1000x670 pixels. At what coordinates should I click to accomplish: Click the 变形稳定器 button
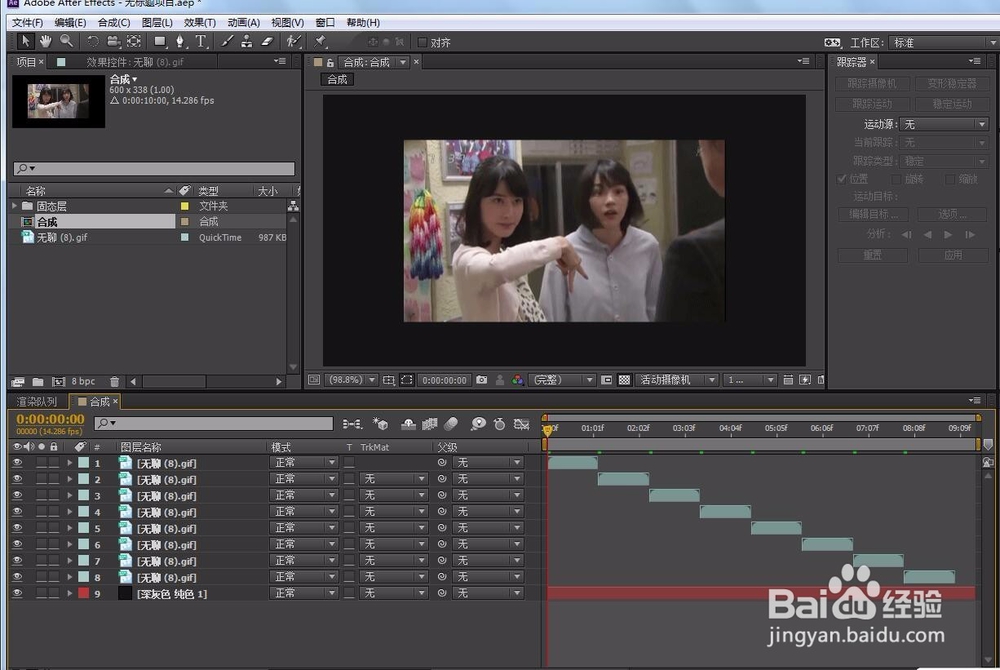click(952, 84)
